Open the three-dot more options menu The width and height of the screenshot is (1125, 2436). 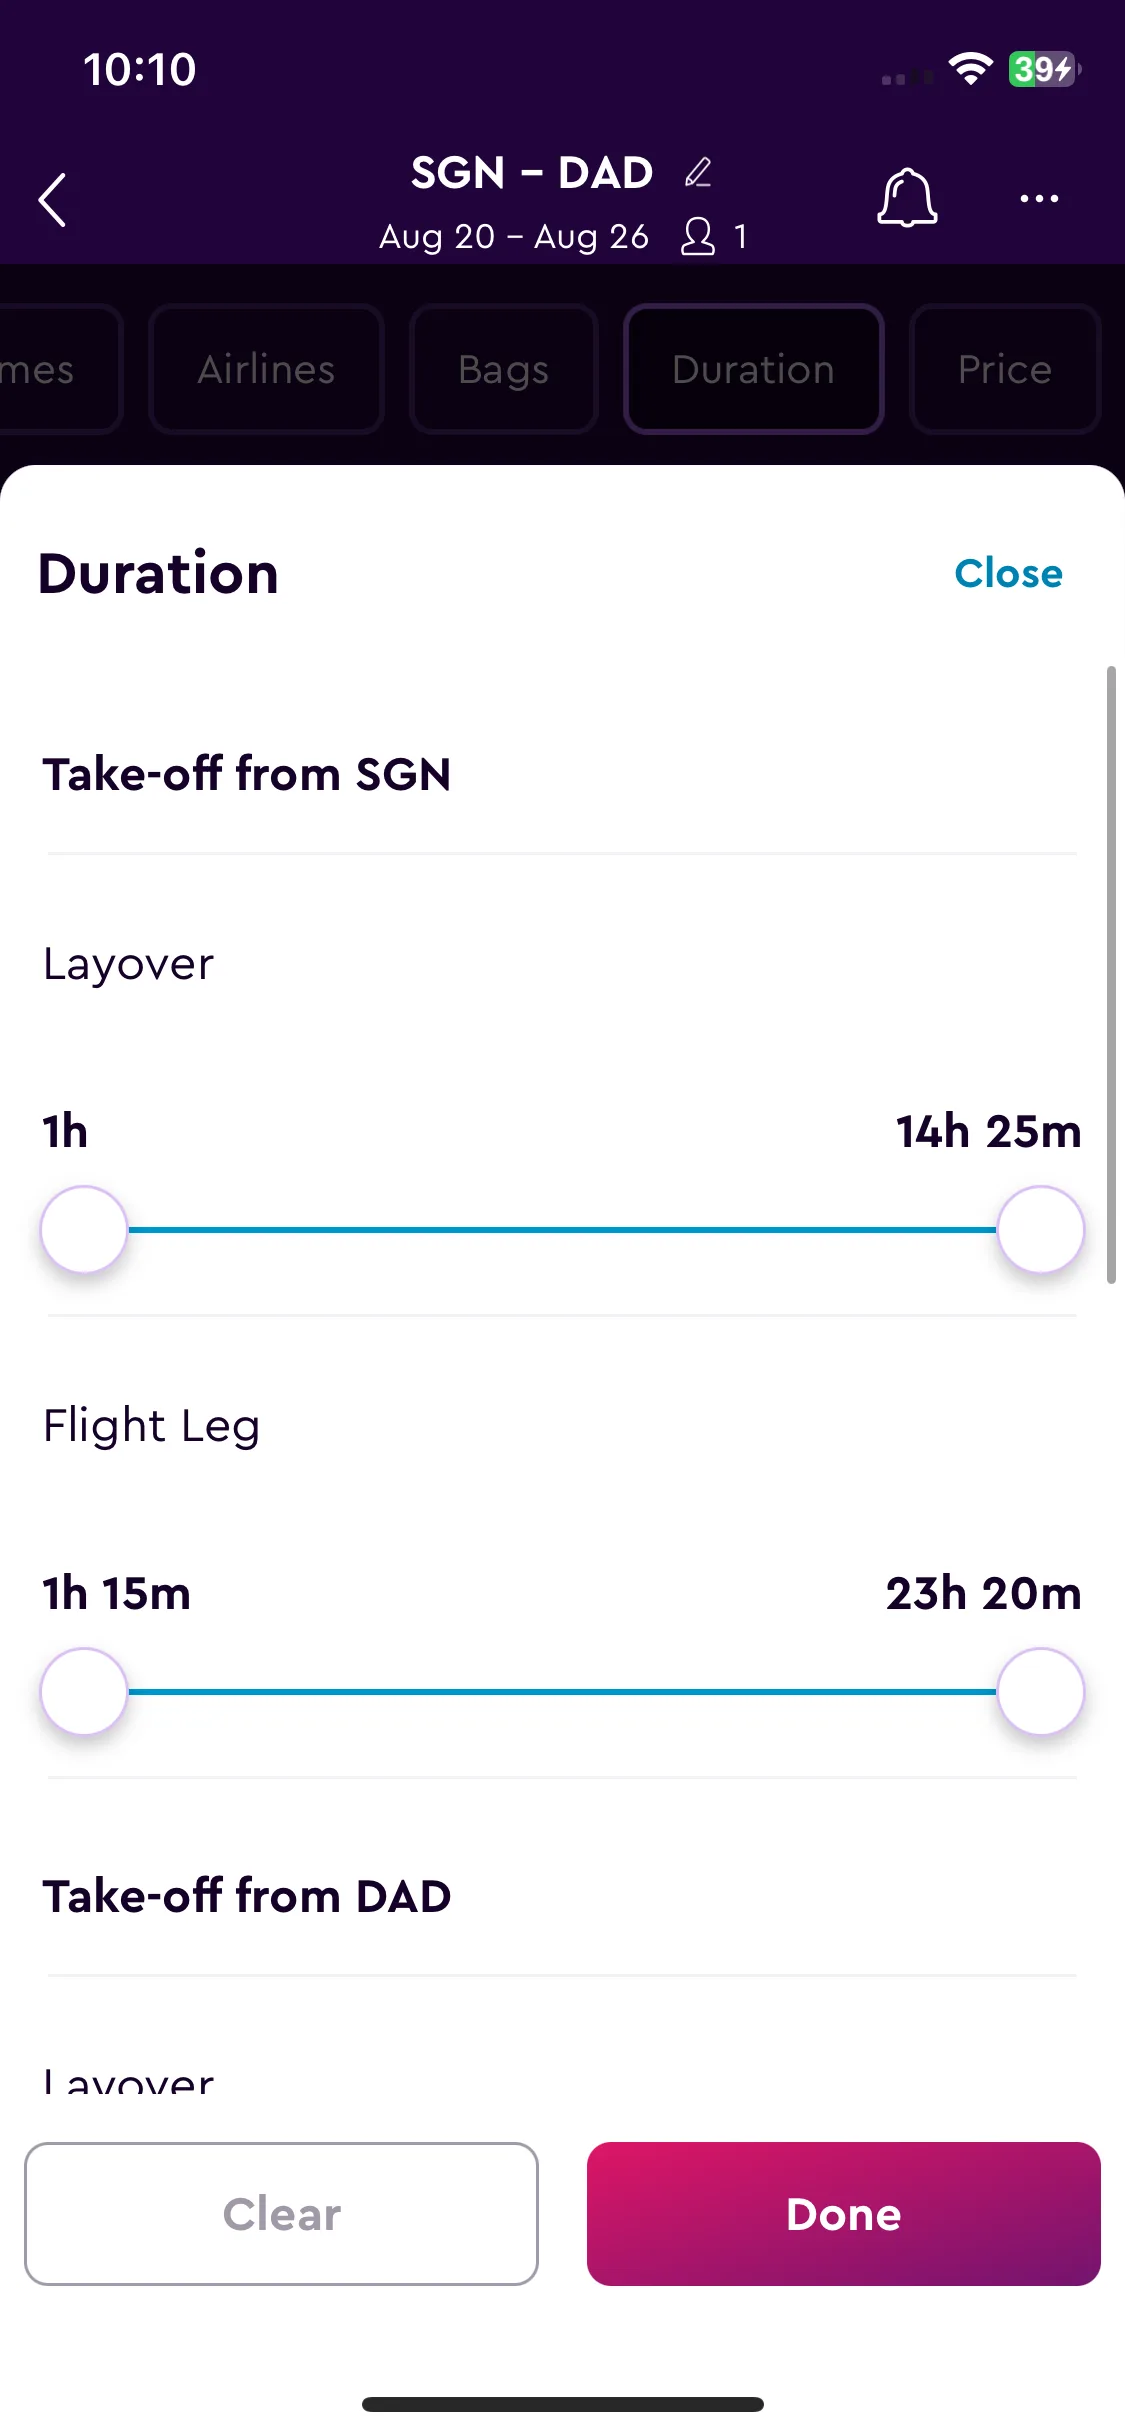click(x=1039, y=198)
